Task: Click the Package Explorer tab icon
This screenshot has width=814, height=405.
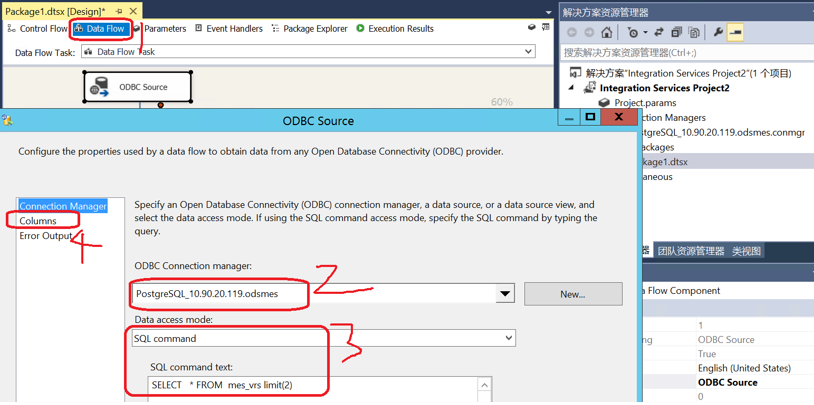Action: point(276,29)
